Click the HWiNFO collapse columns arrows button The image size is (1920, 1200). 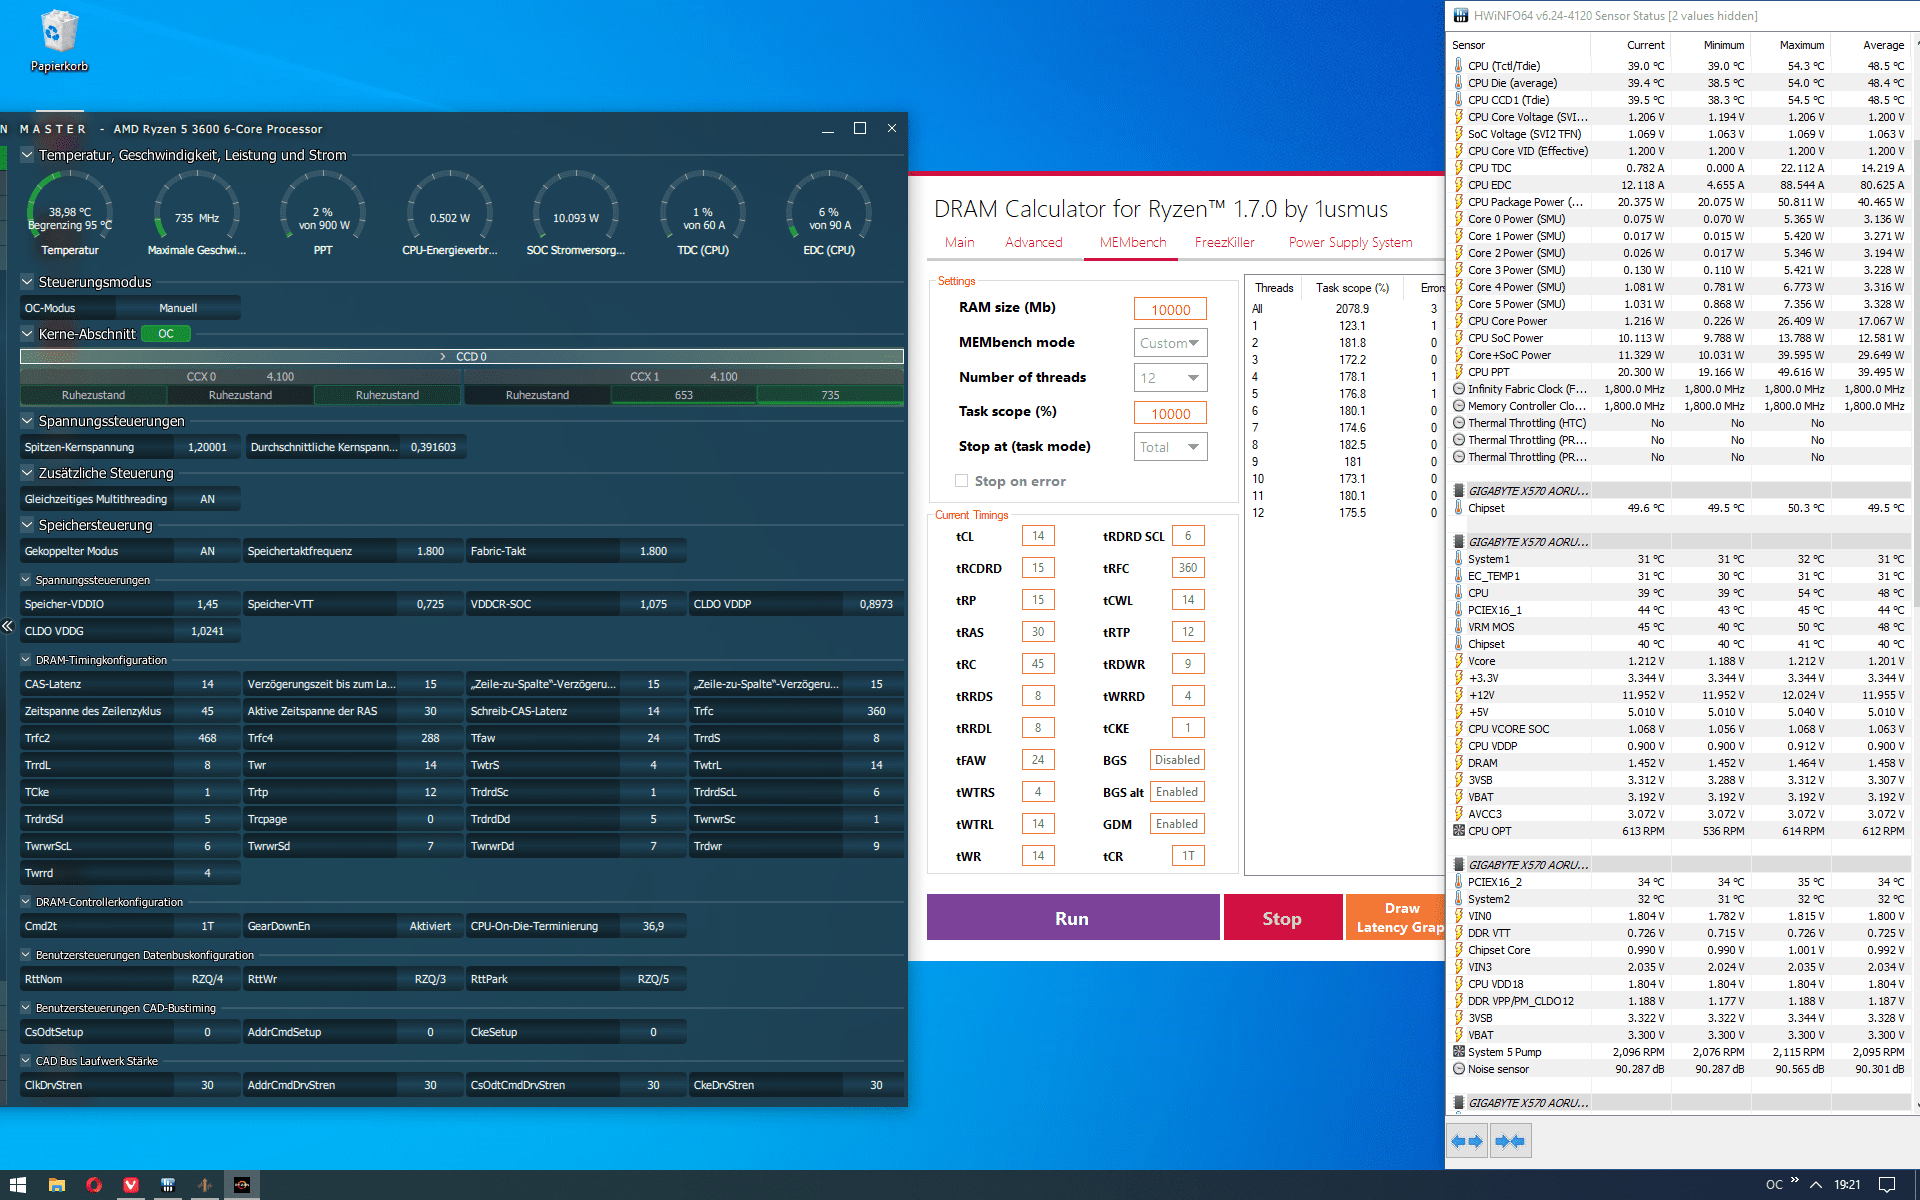tap(1510, 1141)
